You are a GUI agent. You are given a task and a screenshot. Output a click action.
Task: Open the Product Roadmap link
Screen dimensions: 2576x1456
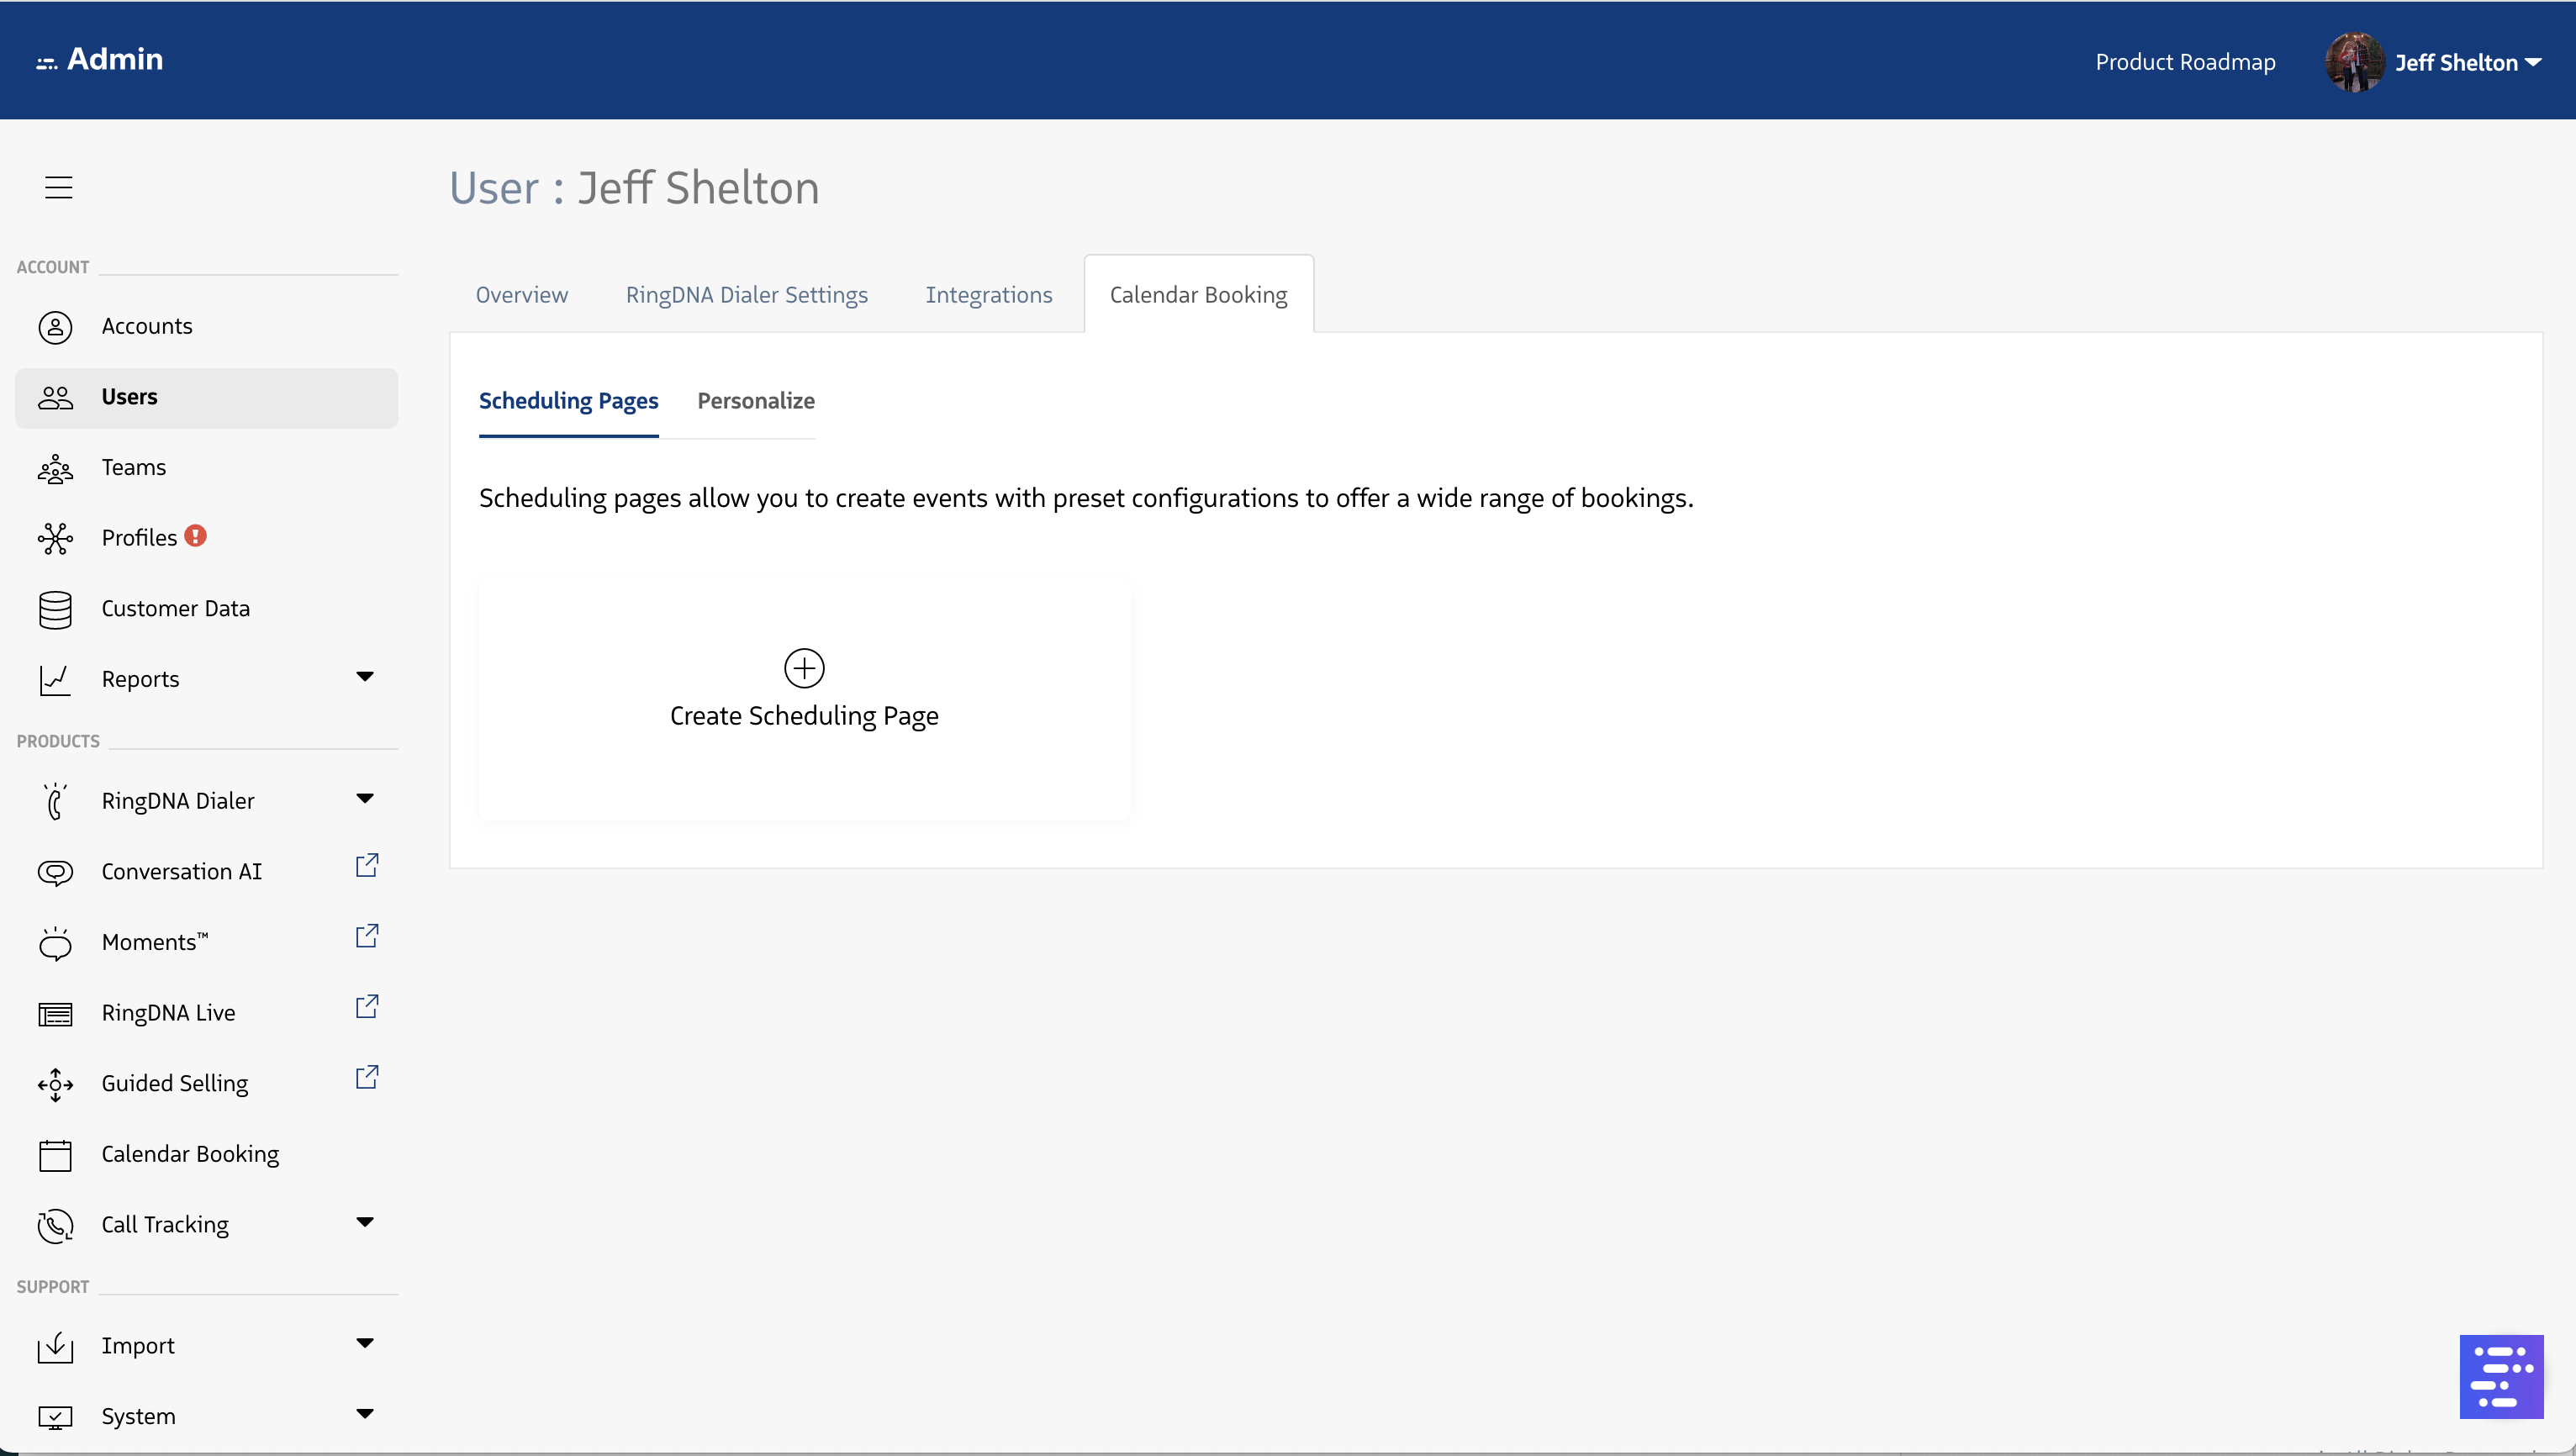[2185, 62]
